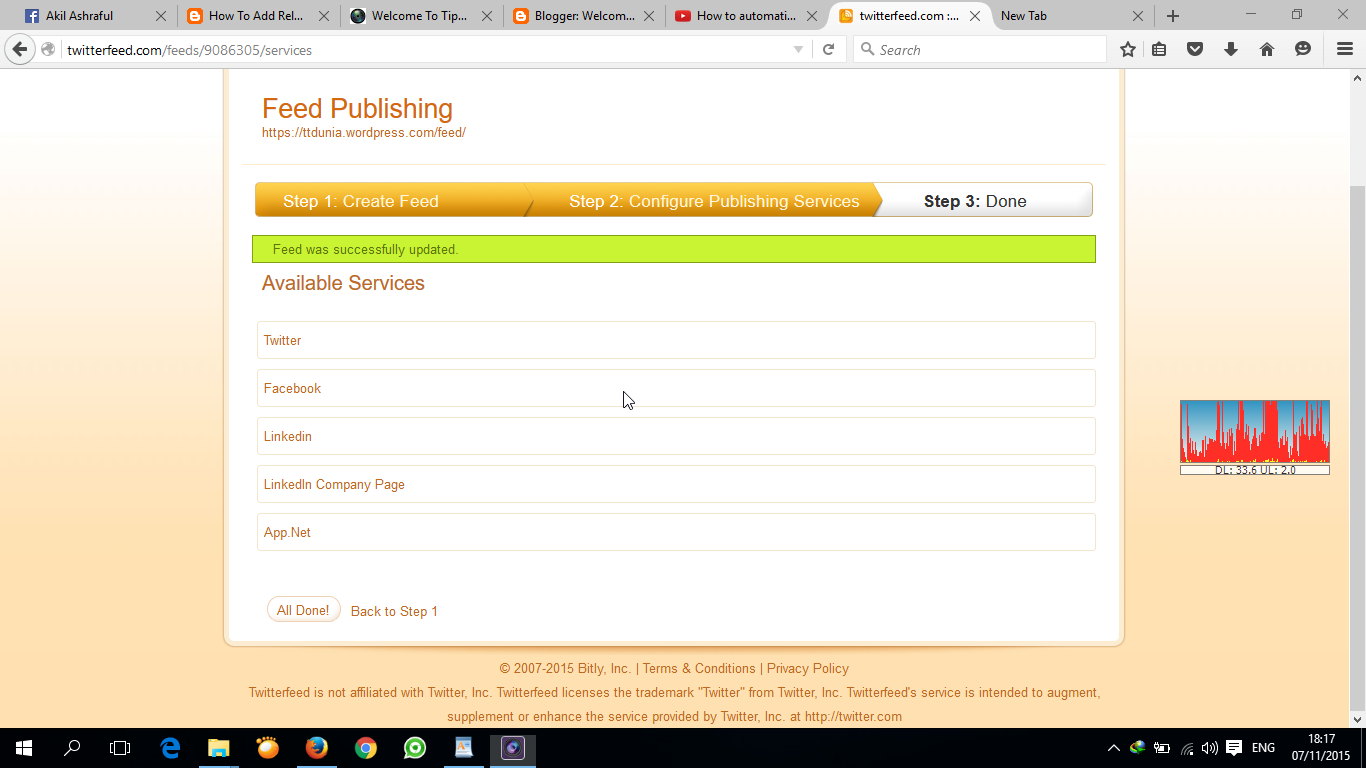This screenshot has height=768, width=1366.
Task: Open the URL history dropdown arrow
Action: pyautogui.click(x=798, y=50)
